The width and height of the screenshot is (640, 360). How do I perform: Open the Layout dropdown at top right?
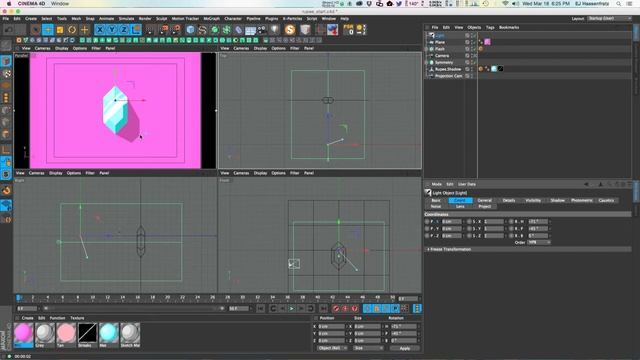pos(609,19)
